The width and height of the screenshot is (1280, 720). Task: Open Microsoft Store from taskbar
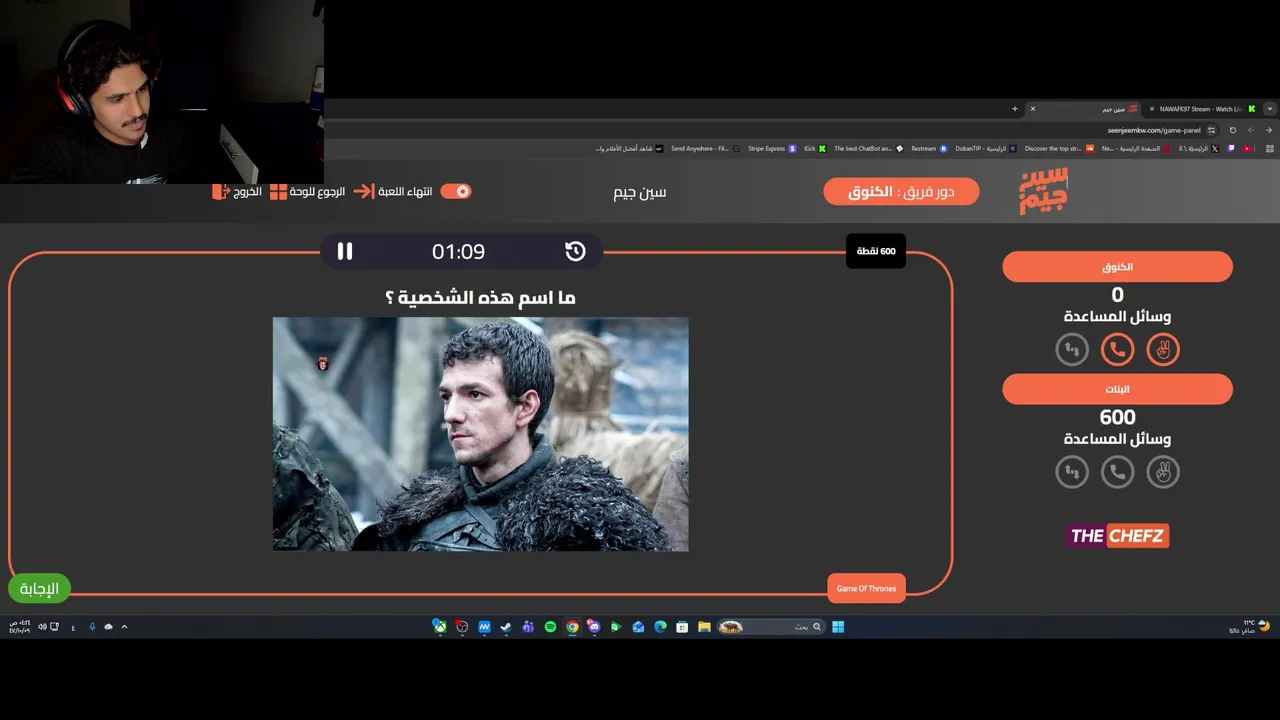coord(682,627)
